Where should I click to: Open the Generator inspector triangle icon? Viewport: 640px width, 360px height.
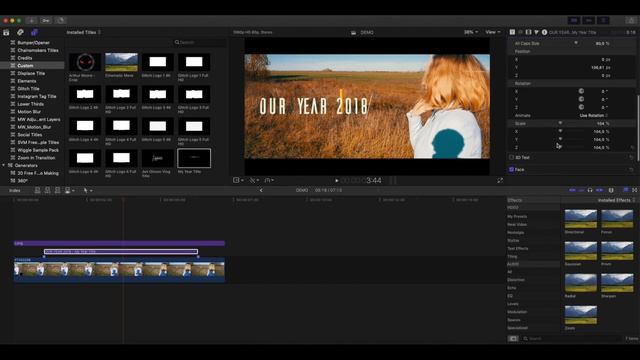(x=536, y=32)
